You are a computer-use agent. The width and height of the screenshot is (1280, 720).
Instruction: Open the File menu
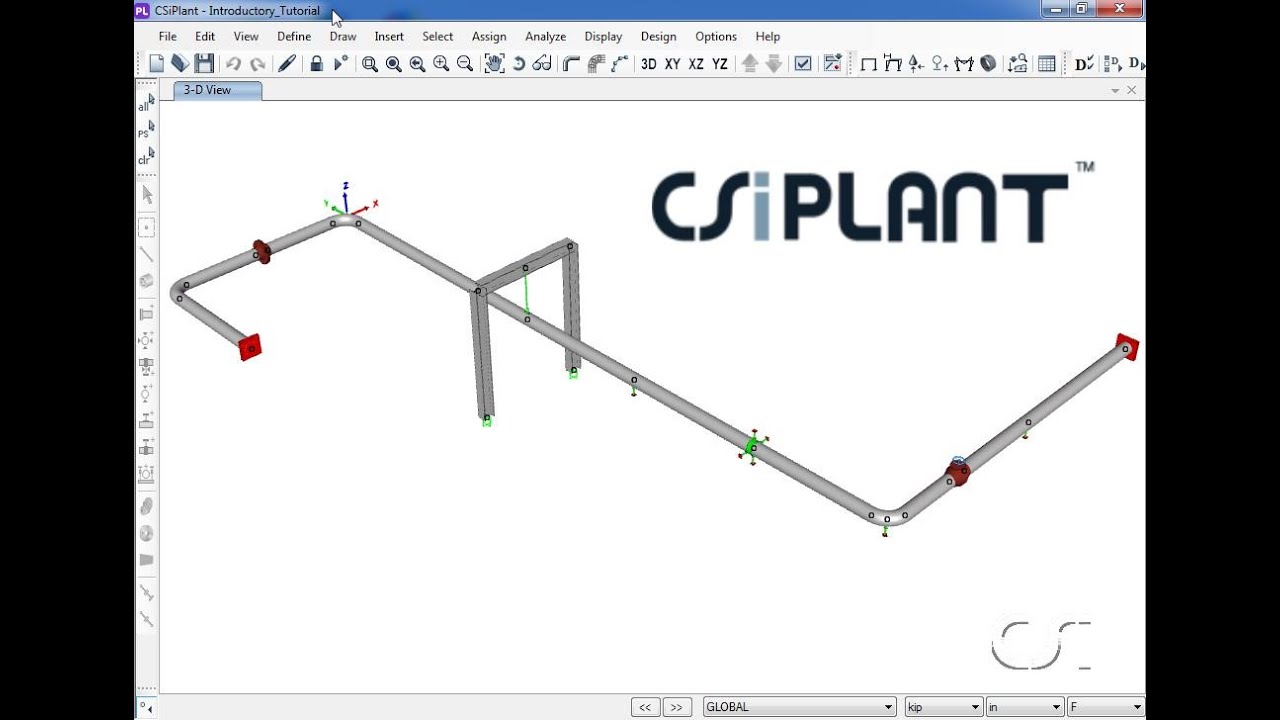click(x=167, y=36)
